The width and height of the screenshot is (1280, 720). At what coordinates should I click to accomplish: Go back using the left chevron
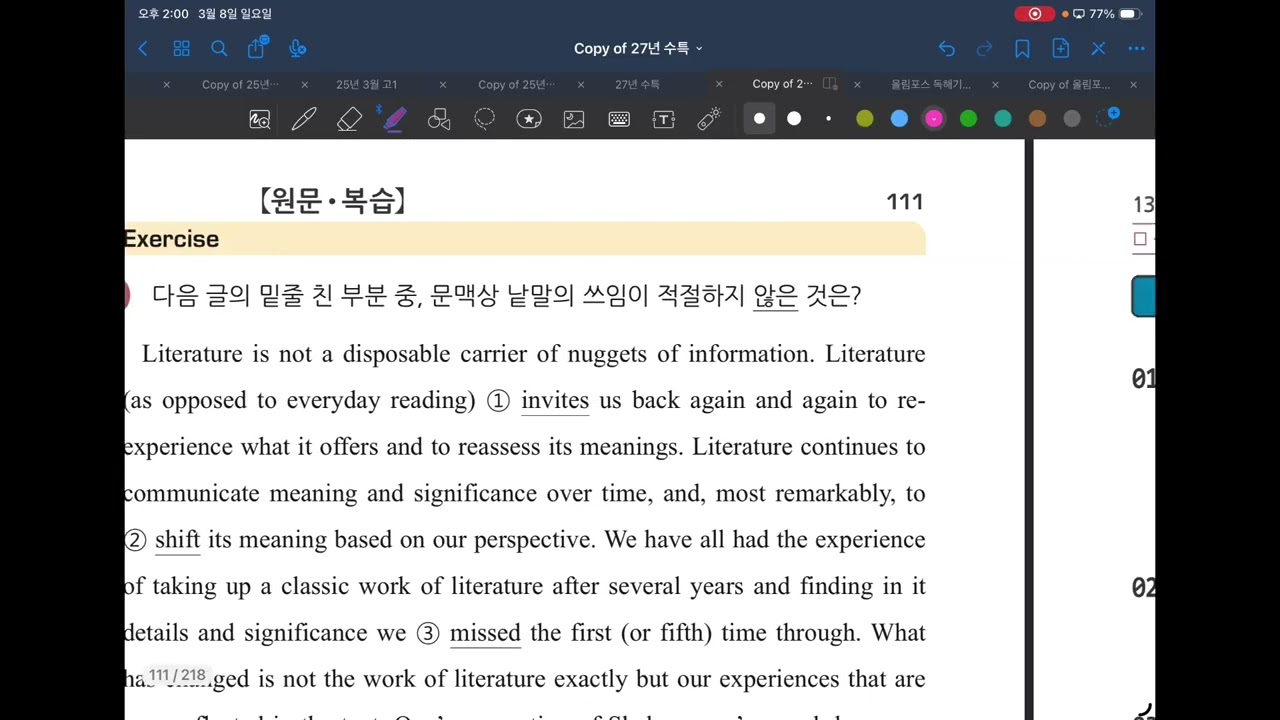point(143,48)
